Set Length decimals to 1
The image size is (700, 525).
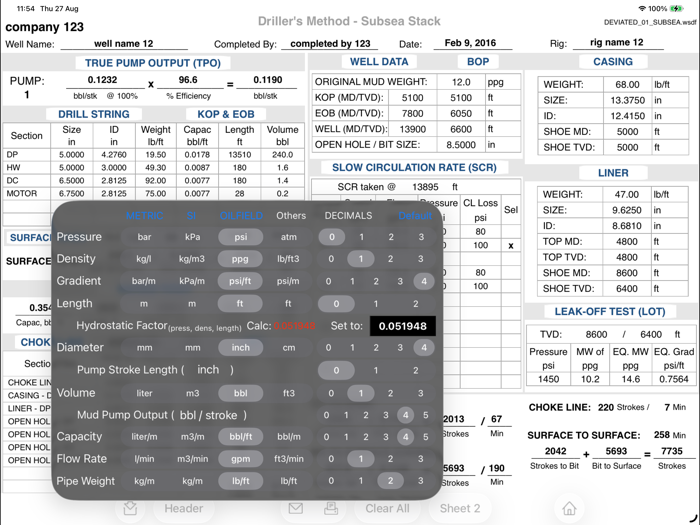click(x=376, y=304)
